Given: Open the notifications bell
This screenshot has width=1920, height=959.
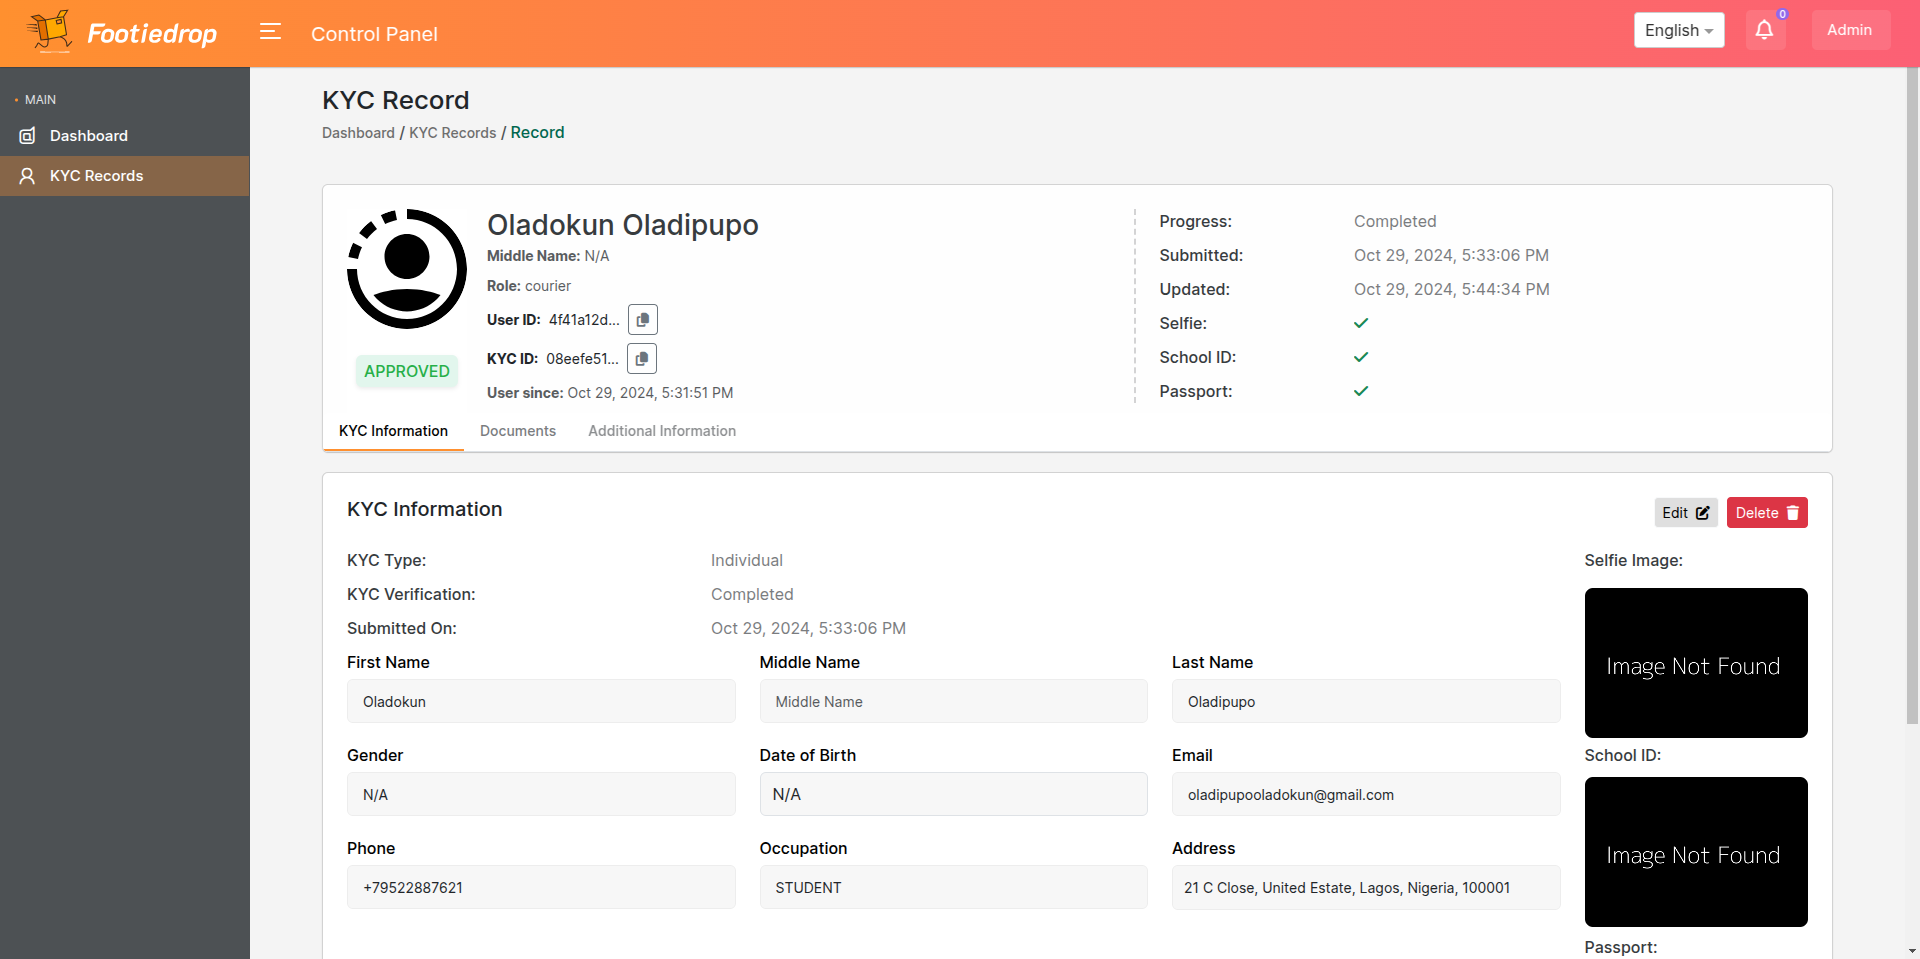Looking at the screenshot, I should [x=1765, y=30].
